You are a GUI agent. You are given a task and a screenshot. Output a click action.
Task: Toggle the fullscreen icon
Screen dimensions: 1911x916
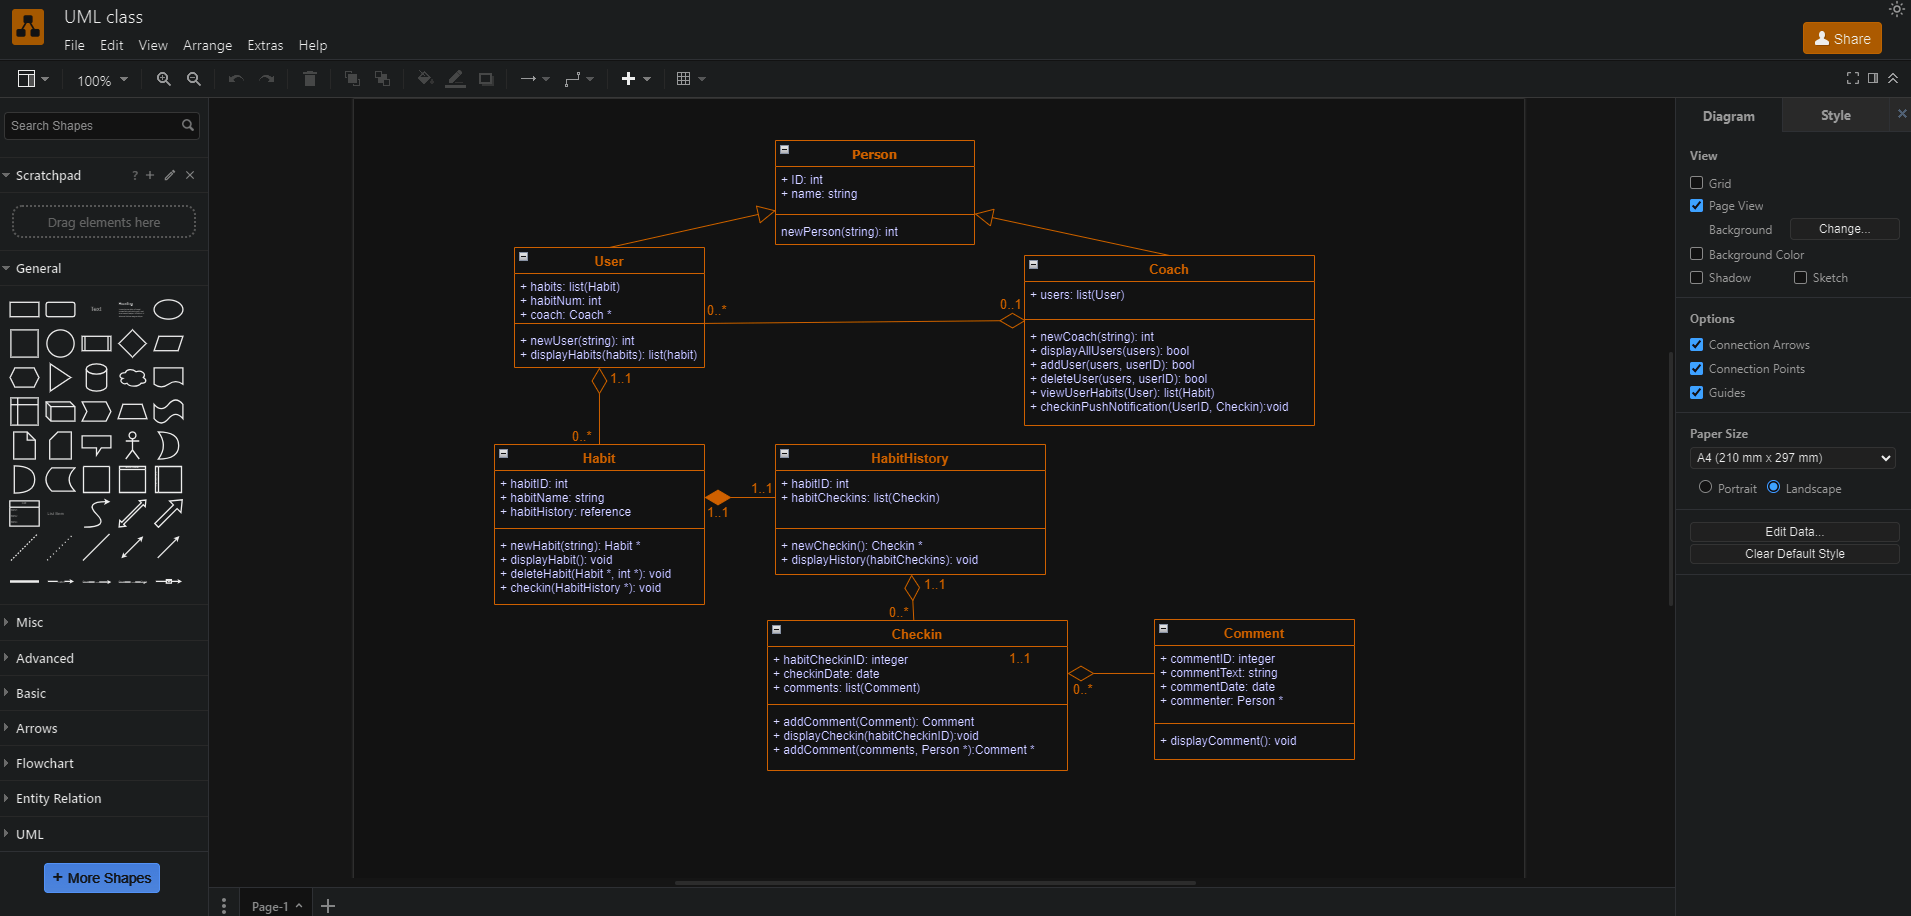[1852, 78]
